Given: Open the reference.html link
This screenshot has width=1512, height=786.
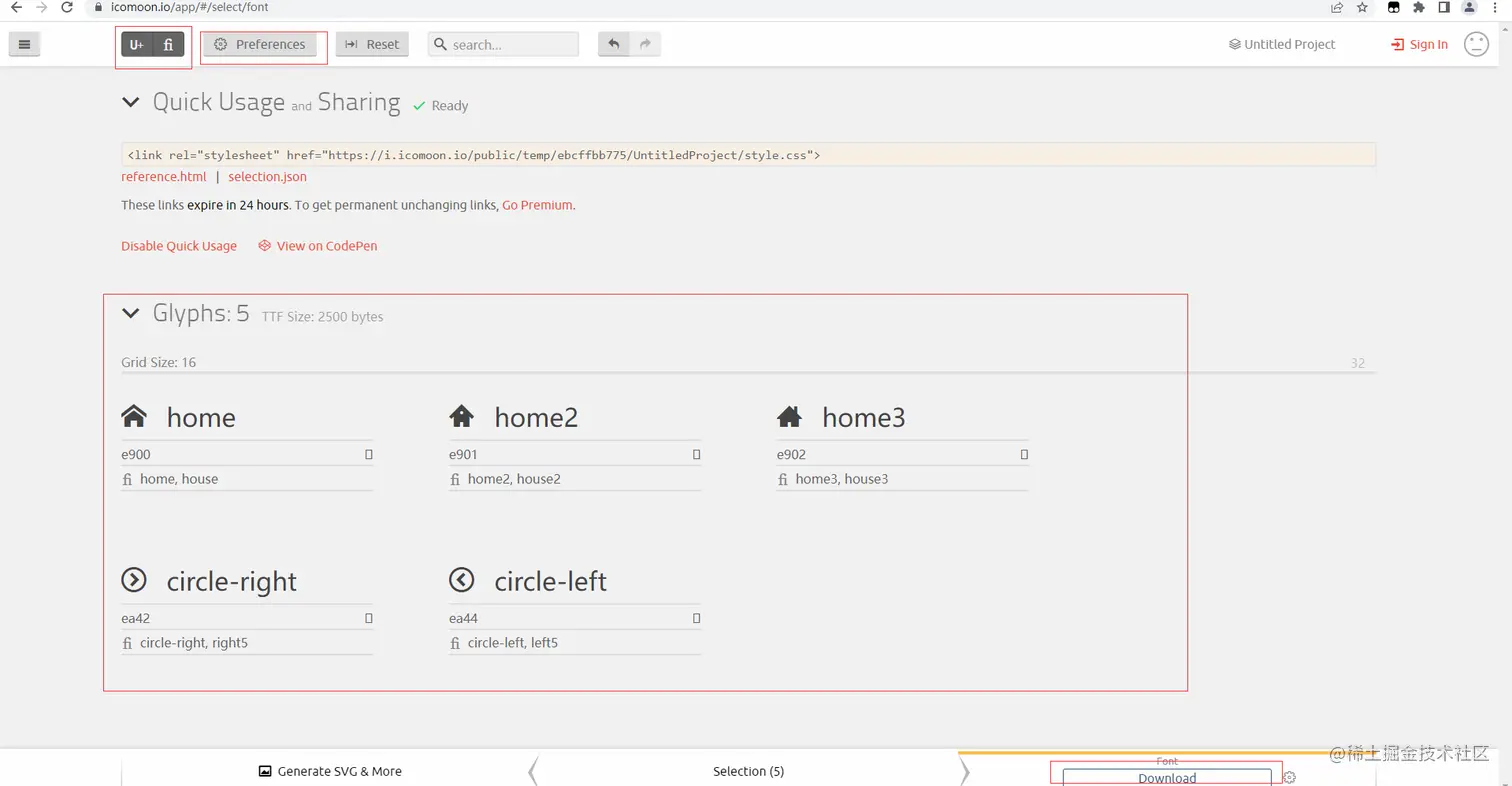Looking at the screenshot, I should point(164,177).
